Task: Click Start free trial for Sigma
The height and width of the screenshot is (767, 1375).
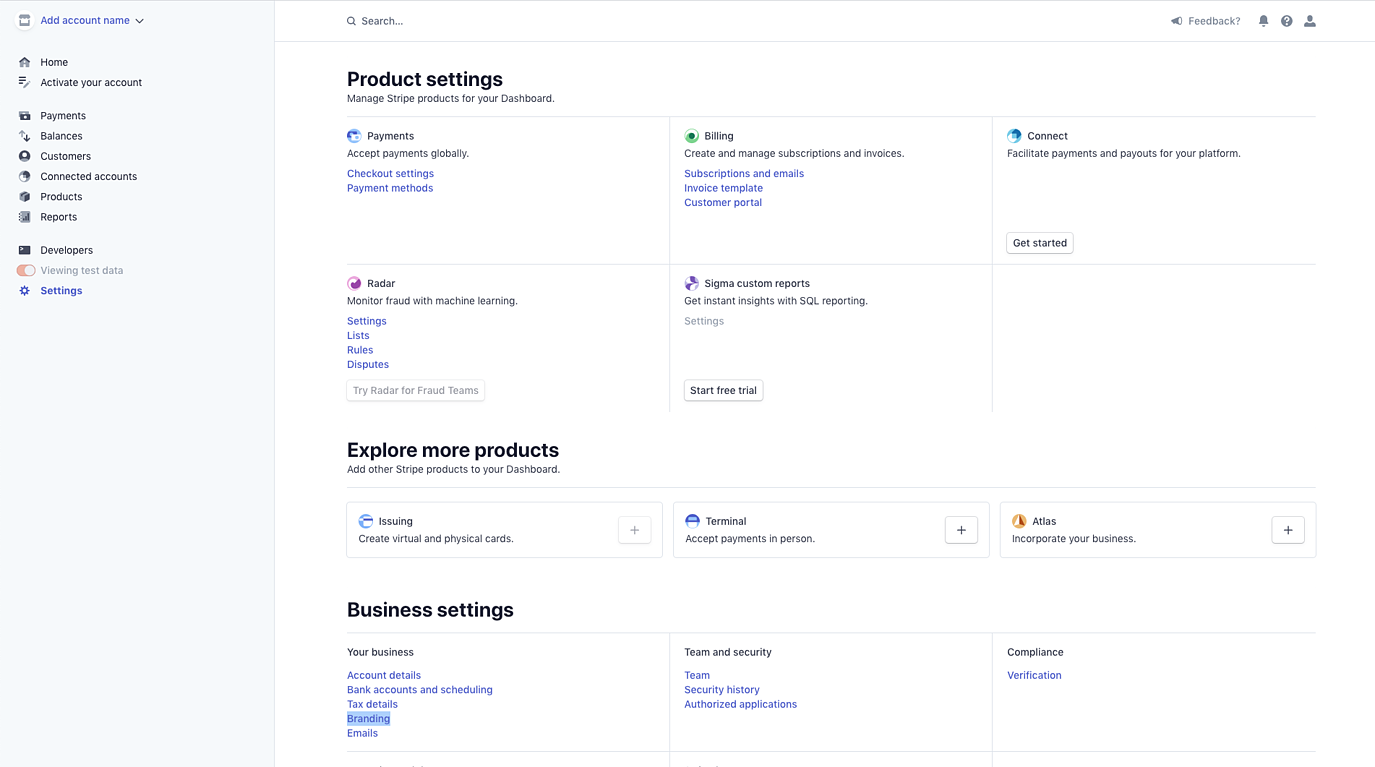Action: [x=723, y=390]
